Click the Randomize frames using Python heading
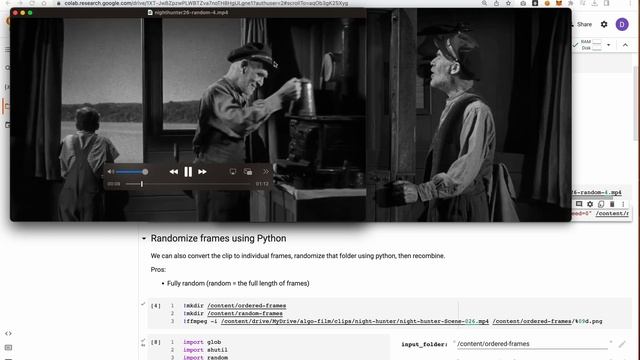Image resolution: width=640 pixels, height=360 pixels. tap(218, 238)
